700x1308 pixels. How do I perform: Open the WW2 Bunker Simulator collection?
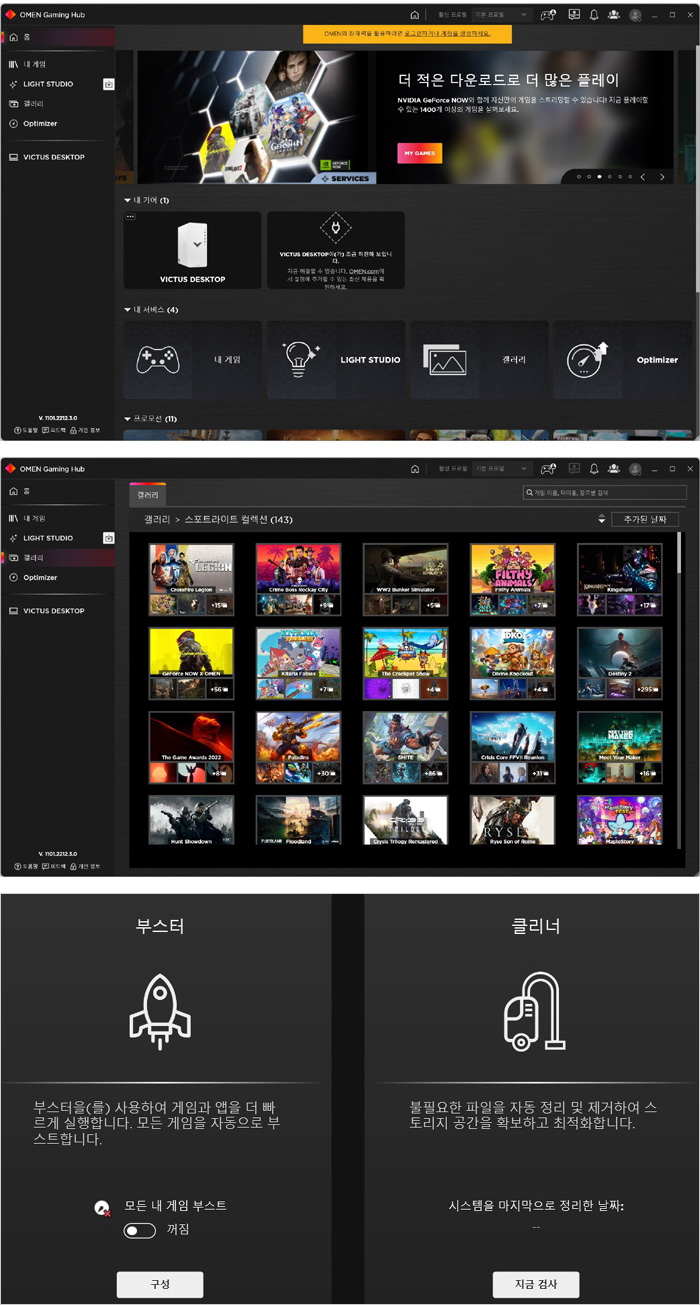coord(405,579)
